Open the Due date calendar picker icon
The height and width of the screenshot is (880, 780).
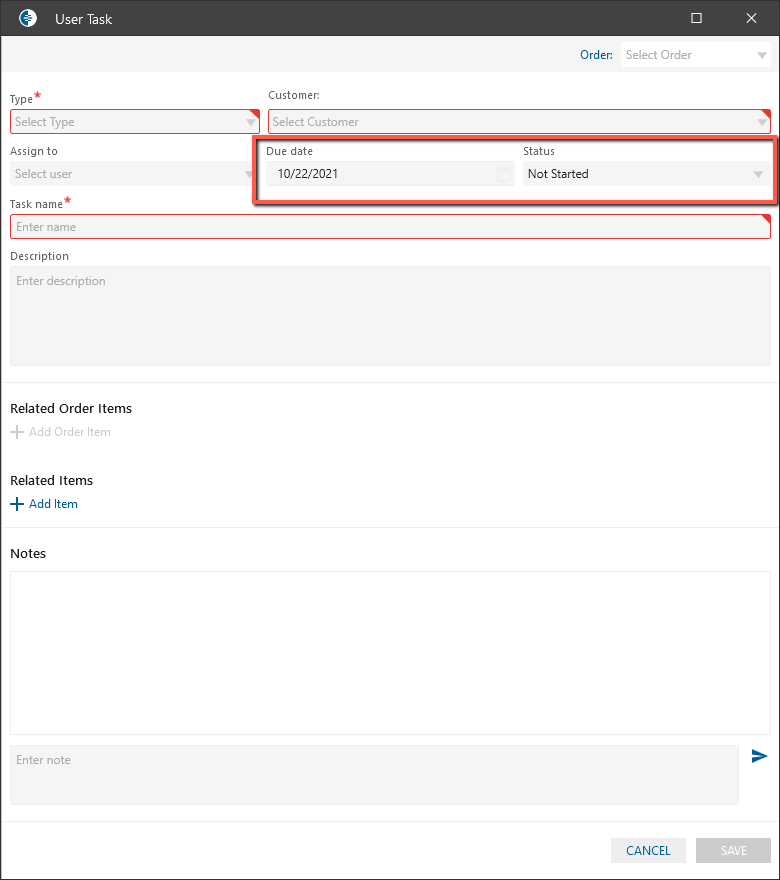504,174
